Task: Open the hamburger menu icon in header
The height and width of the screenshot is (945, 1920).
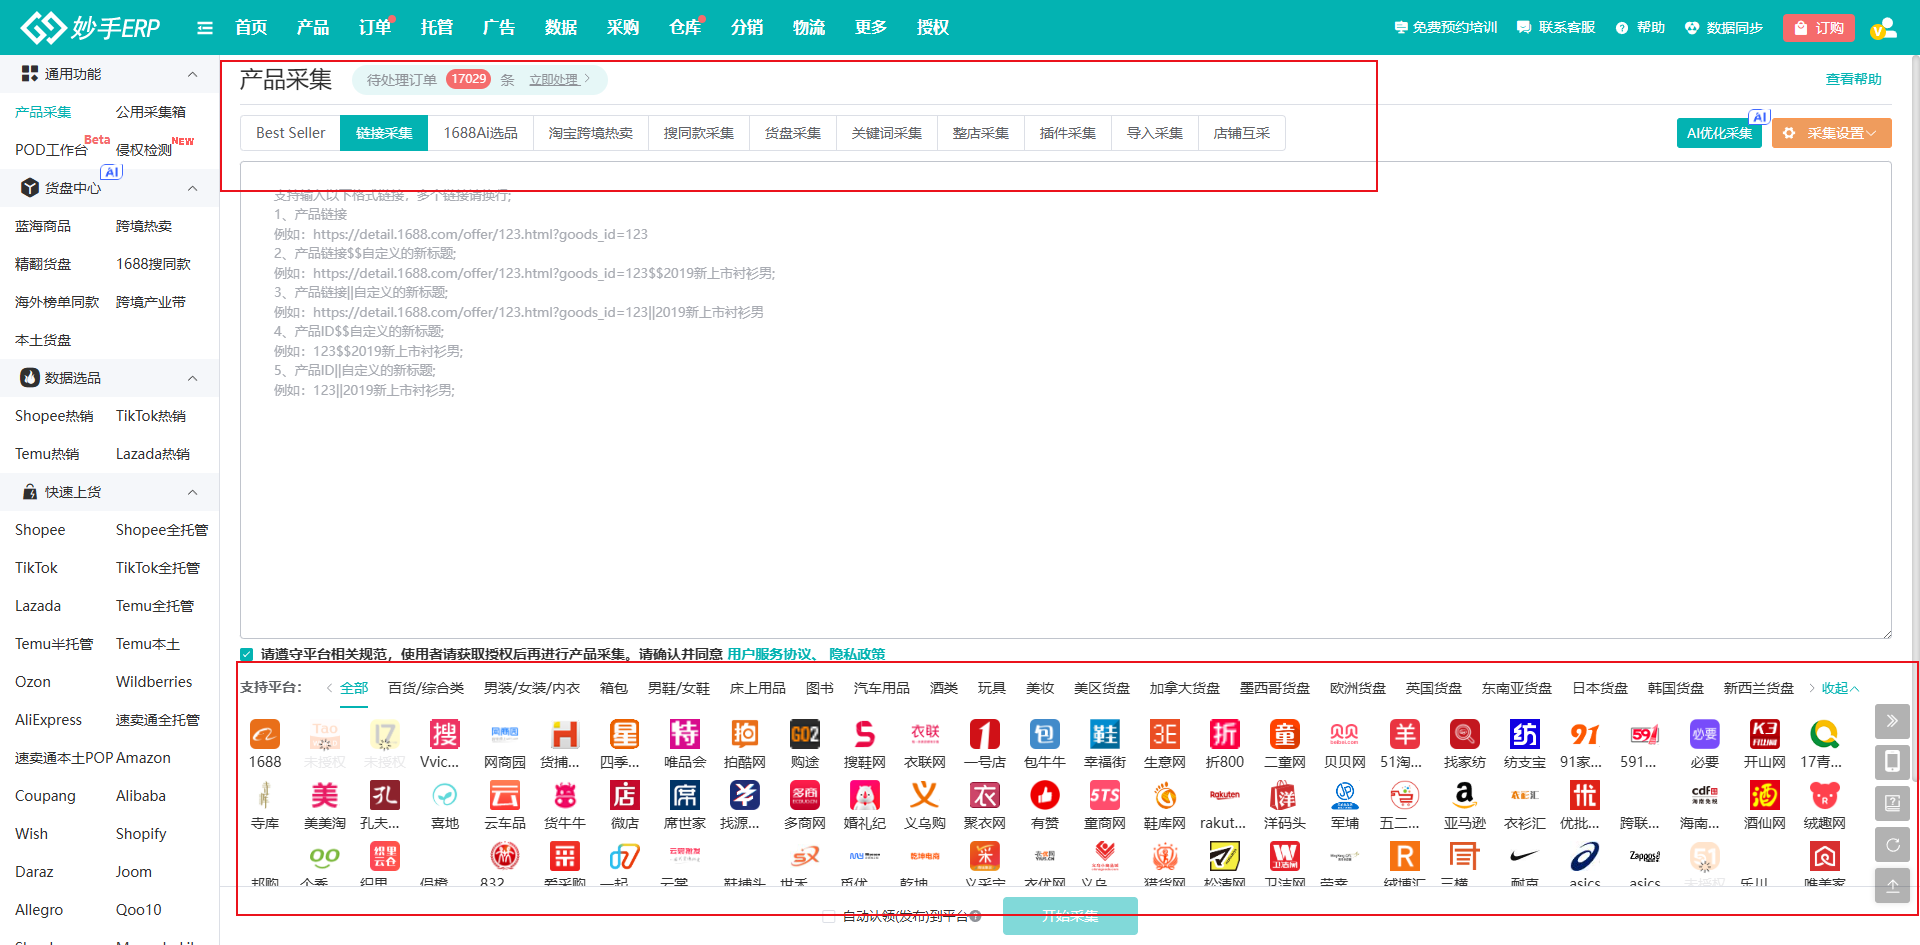Action: pyautogui.click(x=205, y=28)
